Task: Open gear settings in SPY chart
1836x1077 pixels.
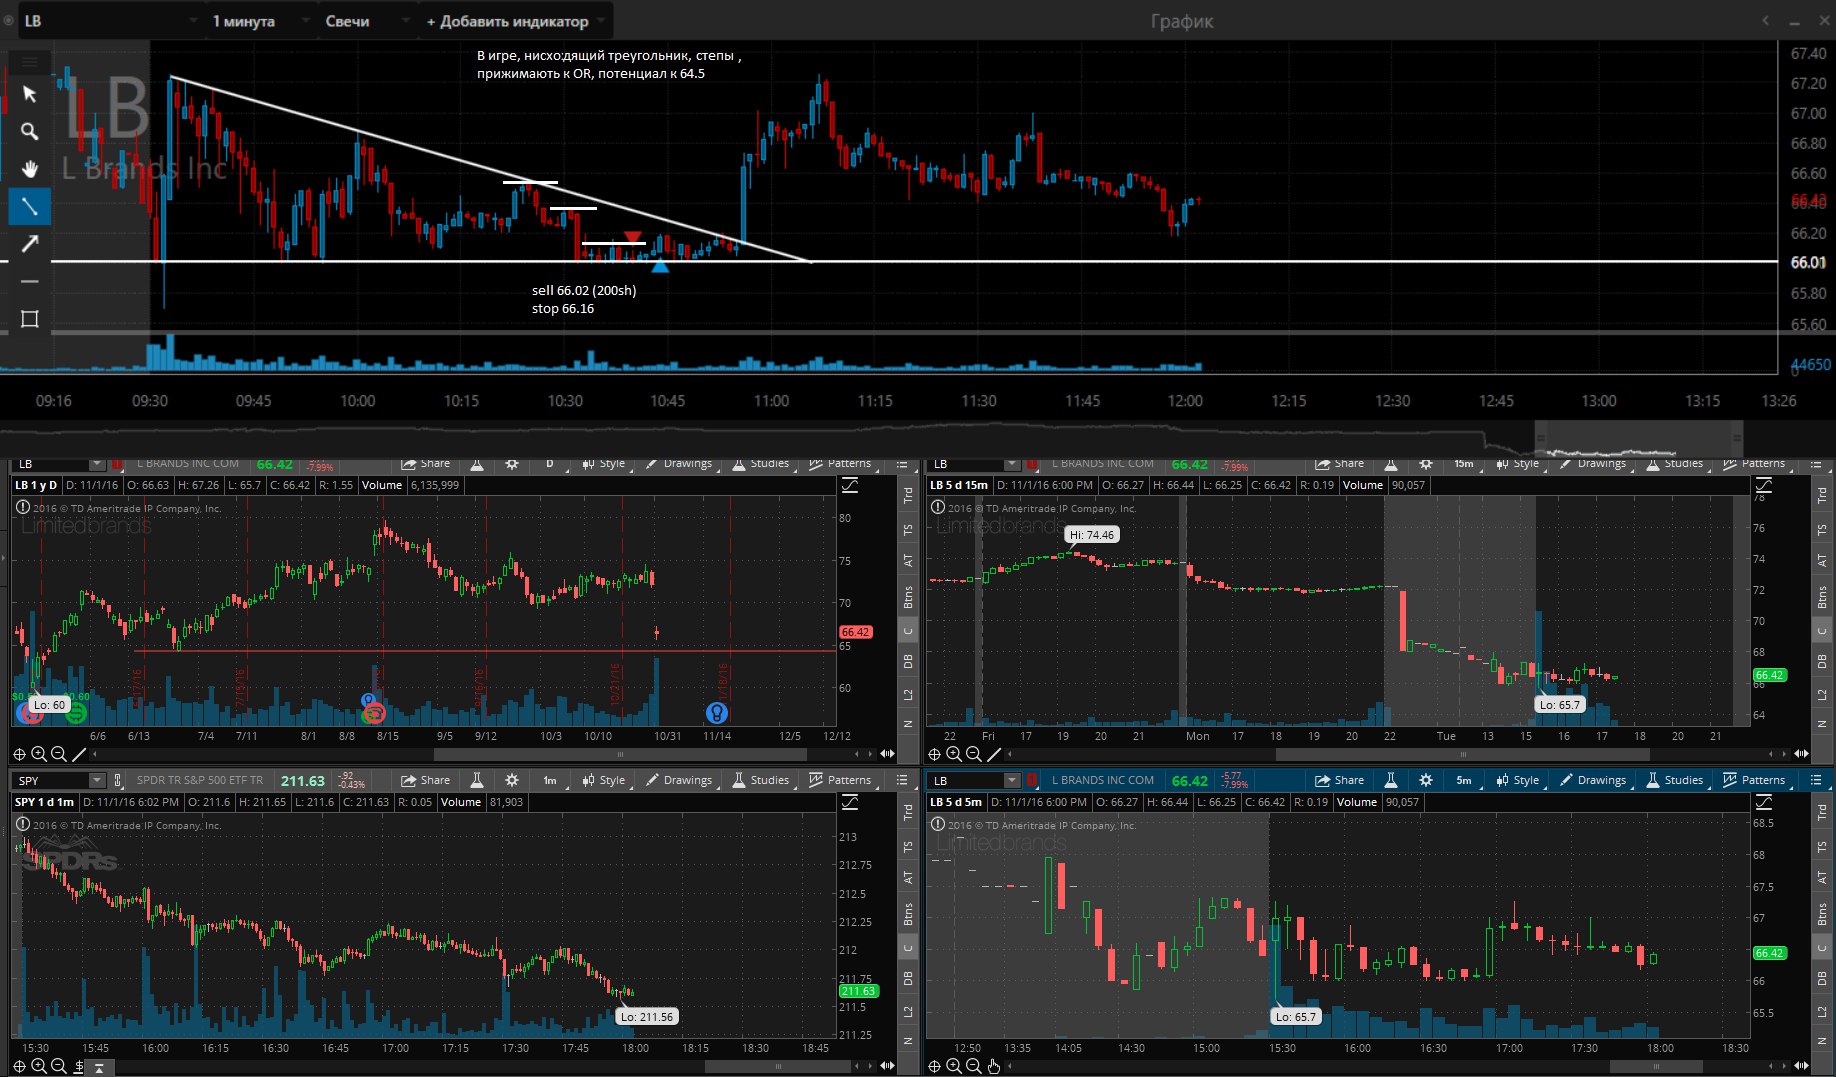Action: coord(512,780)
